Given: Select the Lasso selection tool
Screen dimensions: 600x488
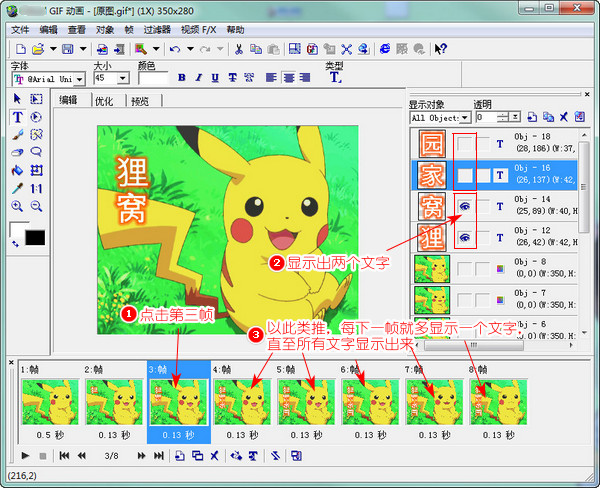Looking at the screenshot, I should 36,153.
